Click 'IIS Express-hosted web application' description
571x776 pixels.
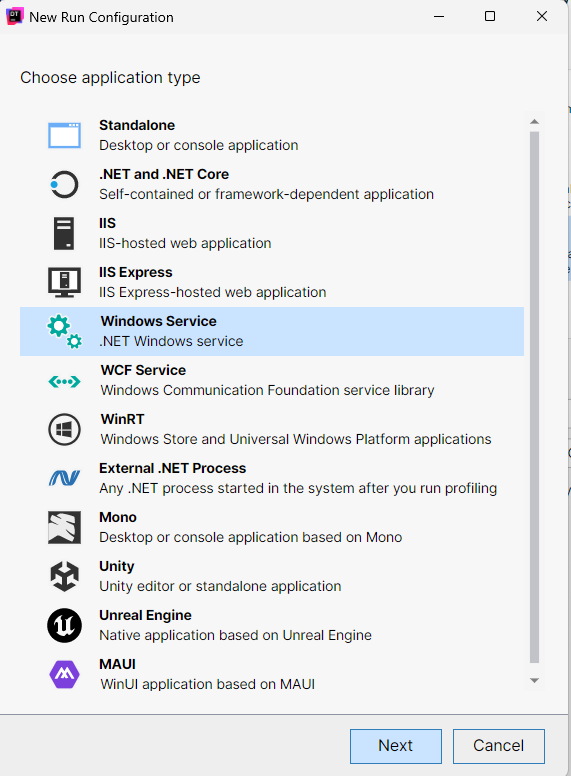[212, 292]
